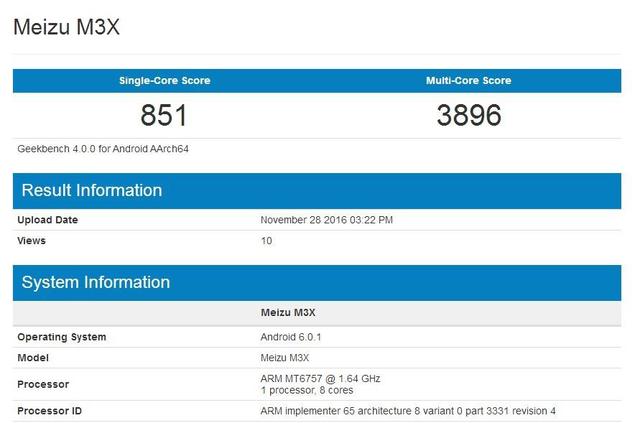Click the Result Information section header
Viewport: 640px width, 423px height.
coord(92,190)
